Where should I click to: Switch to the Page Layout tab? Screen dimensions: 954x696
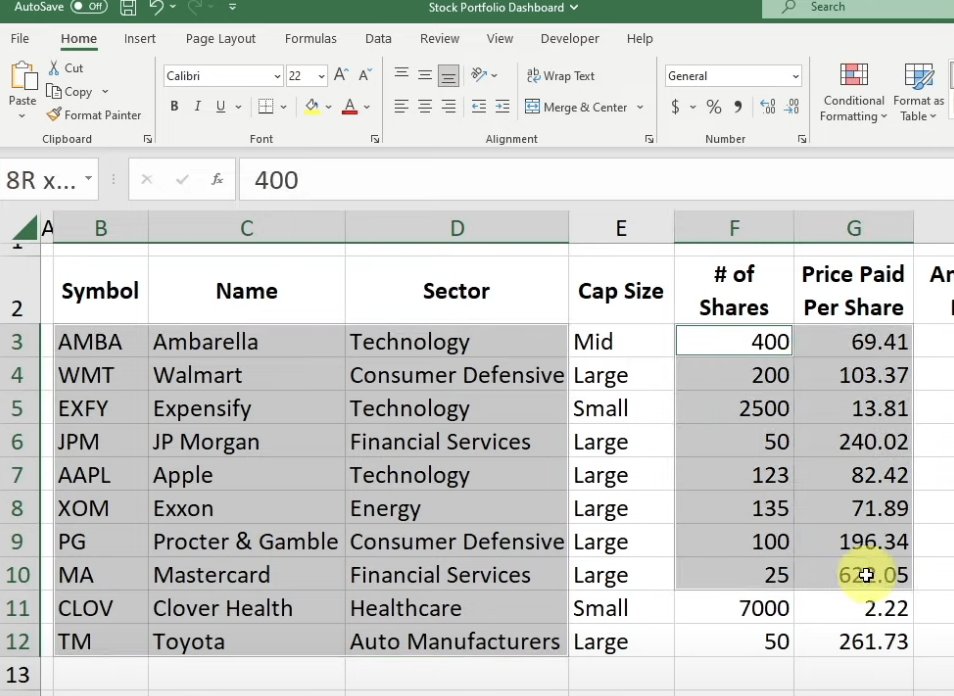[220, 38]
